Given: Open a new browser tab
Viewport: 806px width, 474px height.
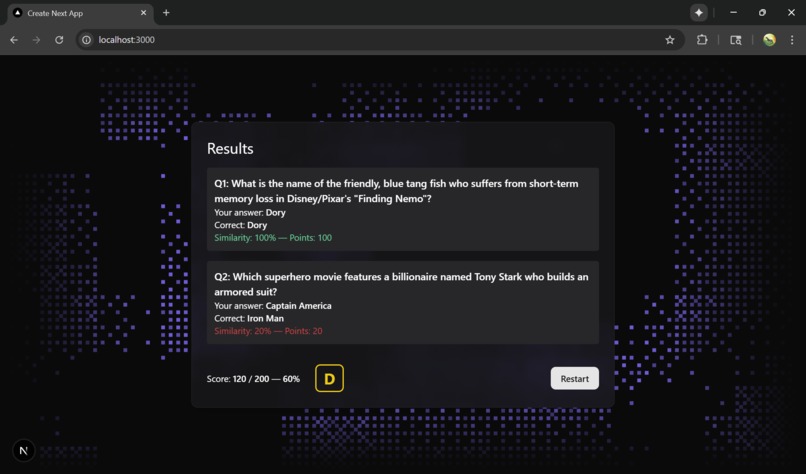Looking at the screenshot, I should click(166, 13).
